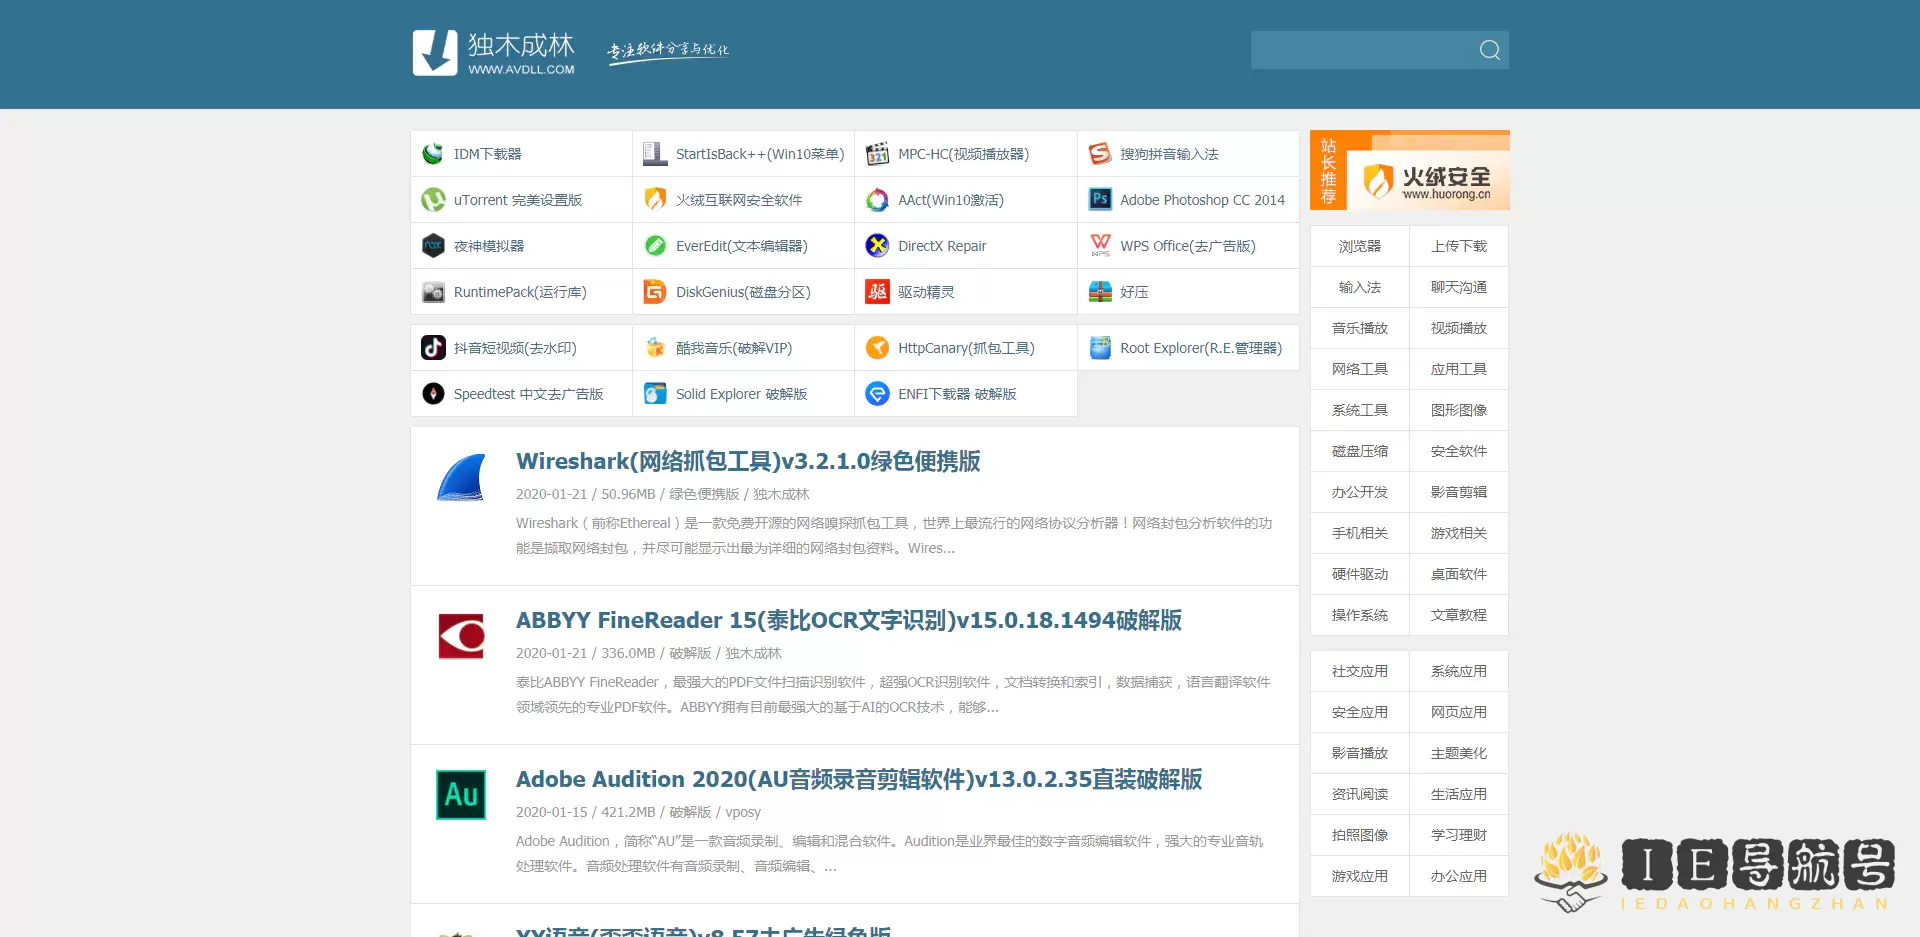Click the 火绒安全 recommendation banner
Screen dimensions: 1920x937
pos(1410,170)
